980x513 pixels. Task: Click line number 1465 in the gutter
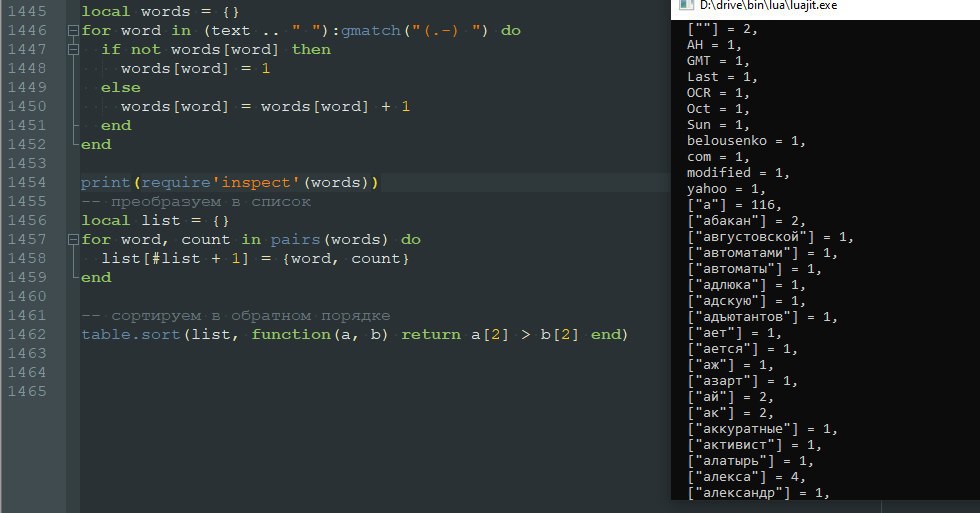(27, 391)
